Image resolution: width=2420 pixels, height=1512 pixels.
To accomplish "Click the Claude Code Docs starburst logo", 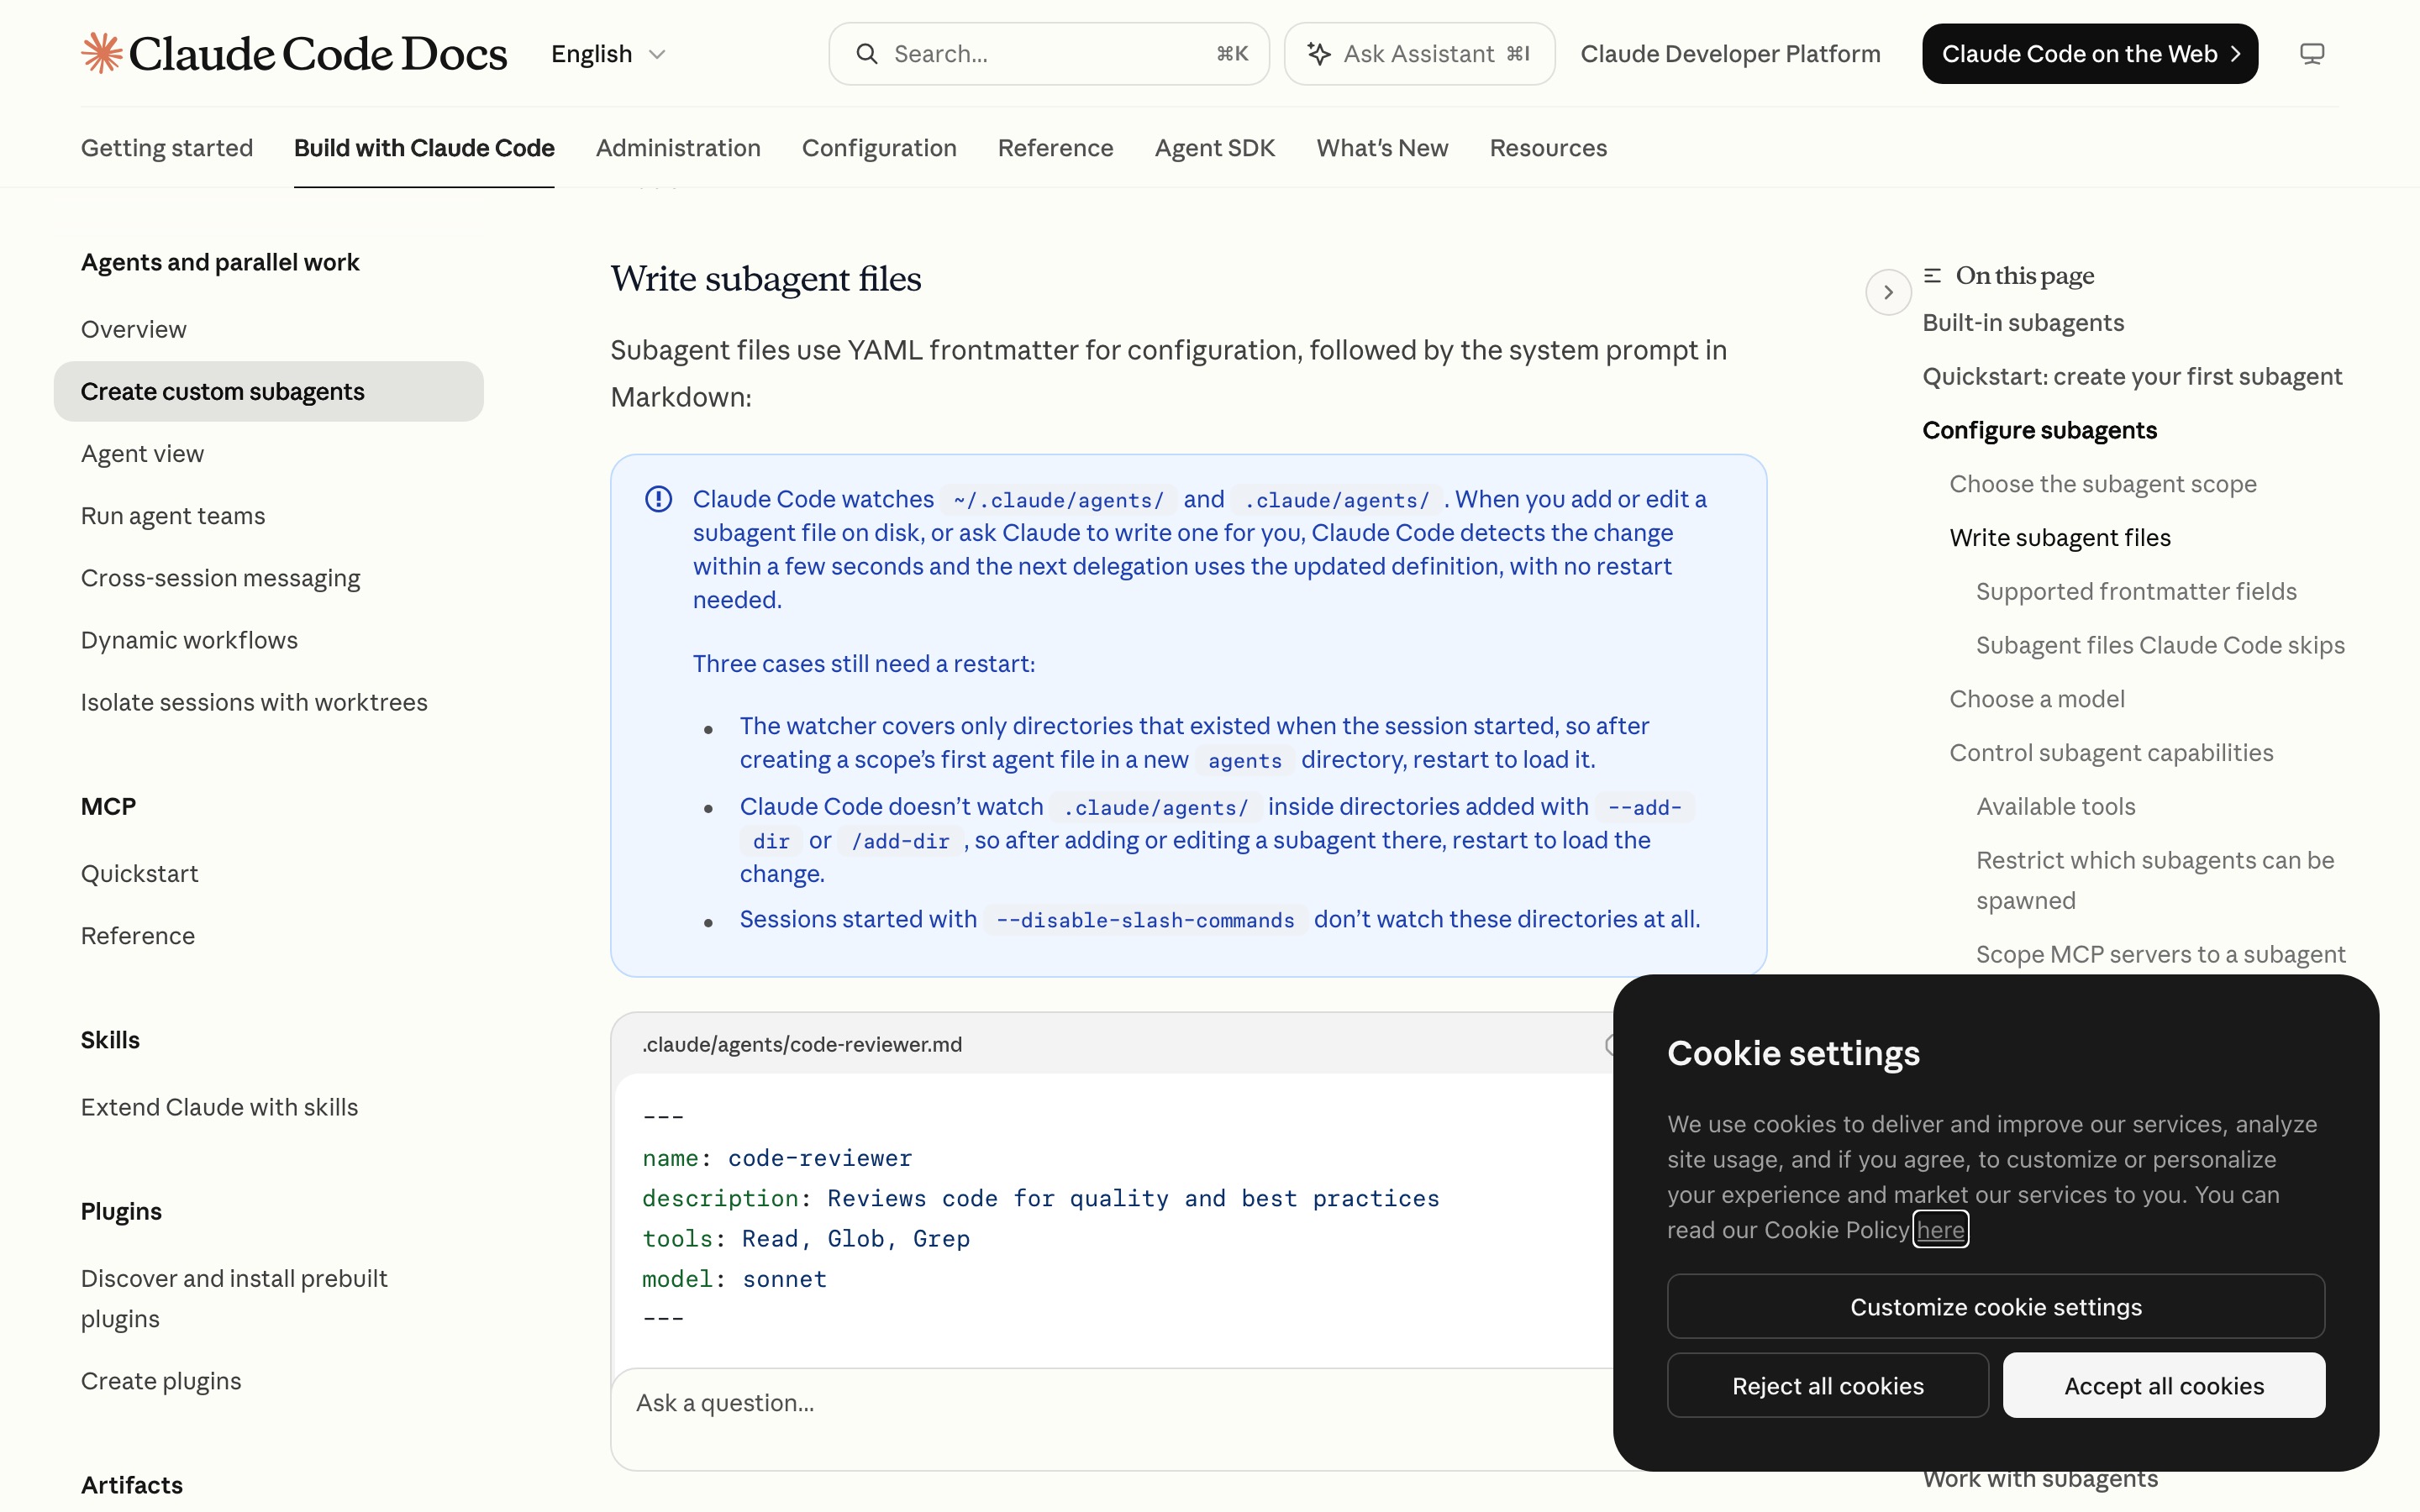I will point(102,53).
